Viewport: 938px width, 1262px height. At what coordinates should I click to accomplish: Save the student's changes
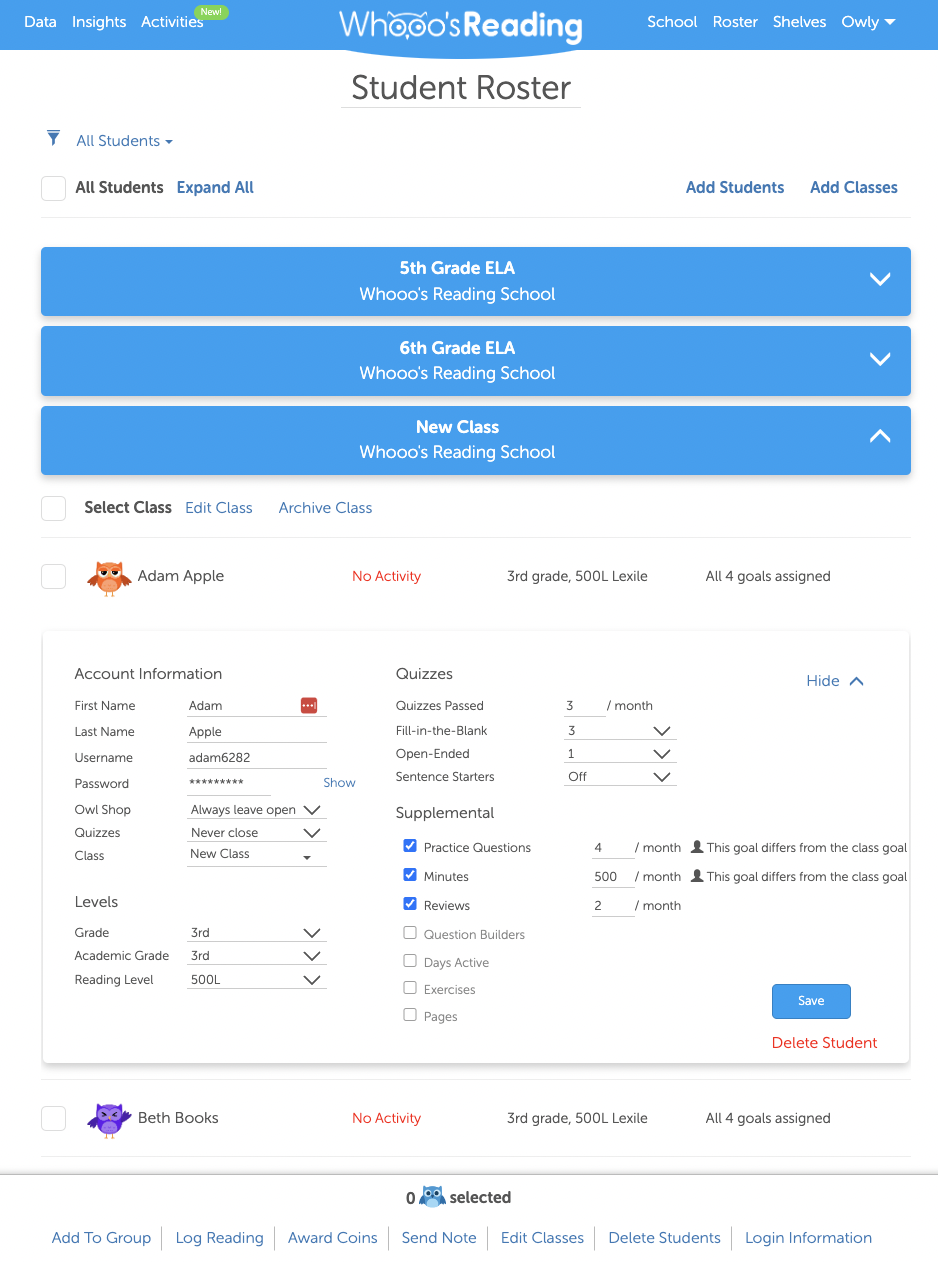click(811, 1001)
